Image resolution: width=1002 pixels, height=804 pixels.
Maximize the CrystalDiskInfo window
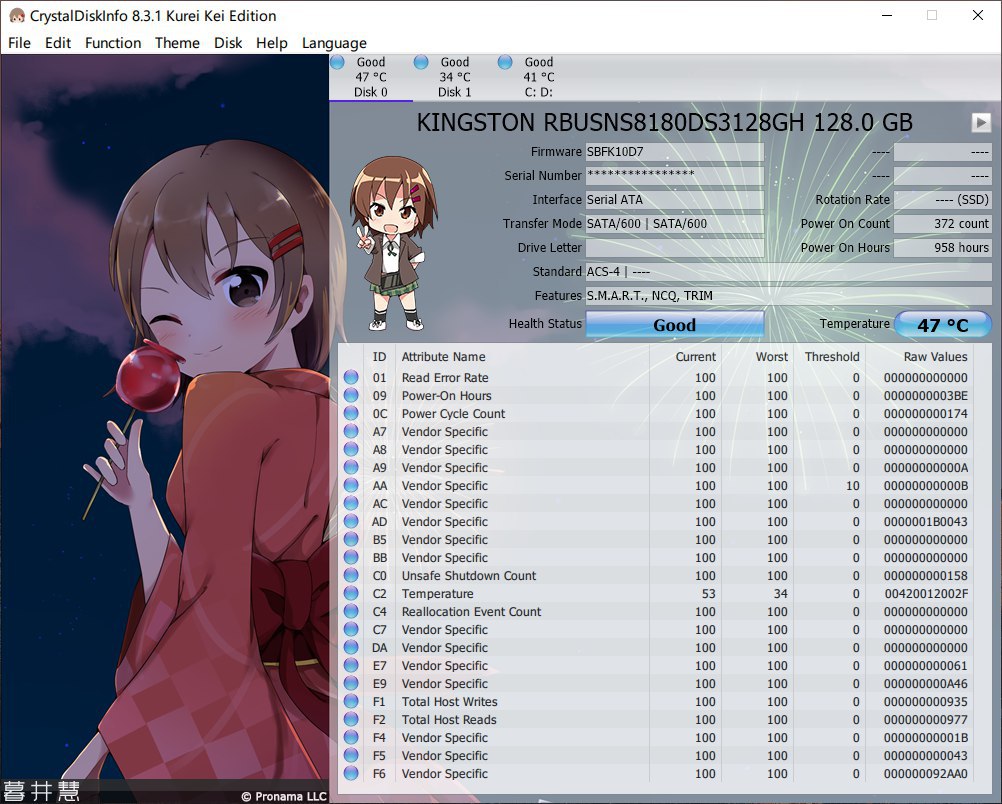(x=932, y=15)
